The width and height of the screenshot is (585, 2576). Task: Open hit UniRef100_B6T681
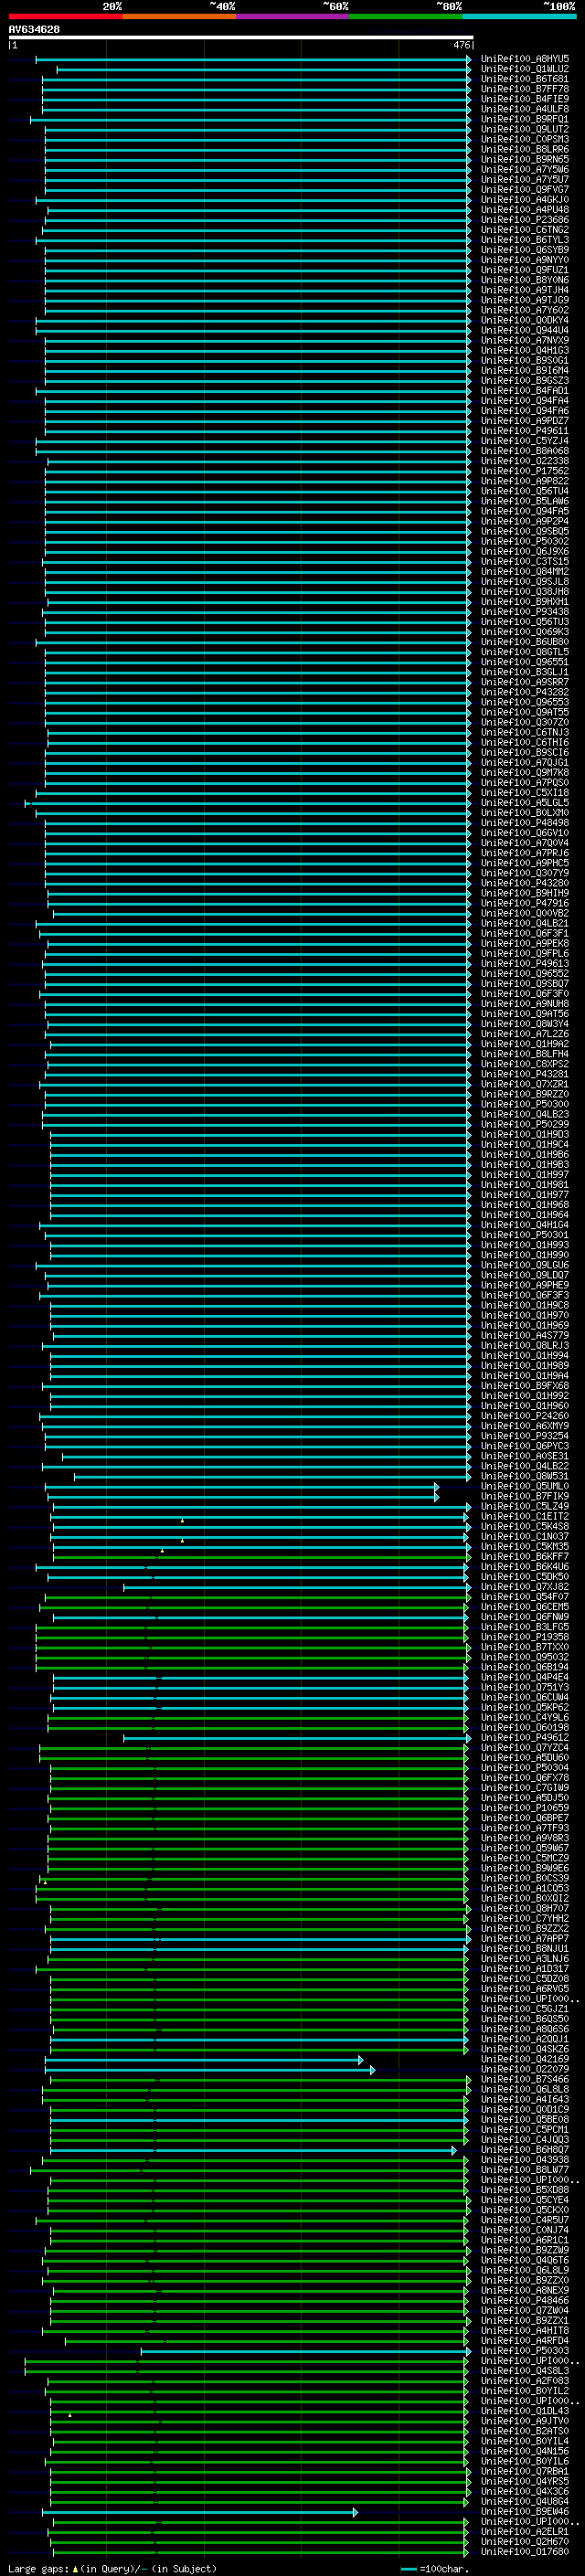coord(525,79)
